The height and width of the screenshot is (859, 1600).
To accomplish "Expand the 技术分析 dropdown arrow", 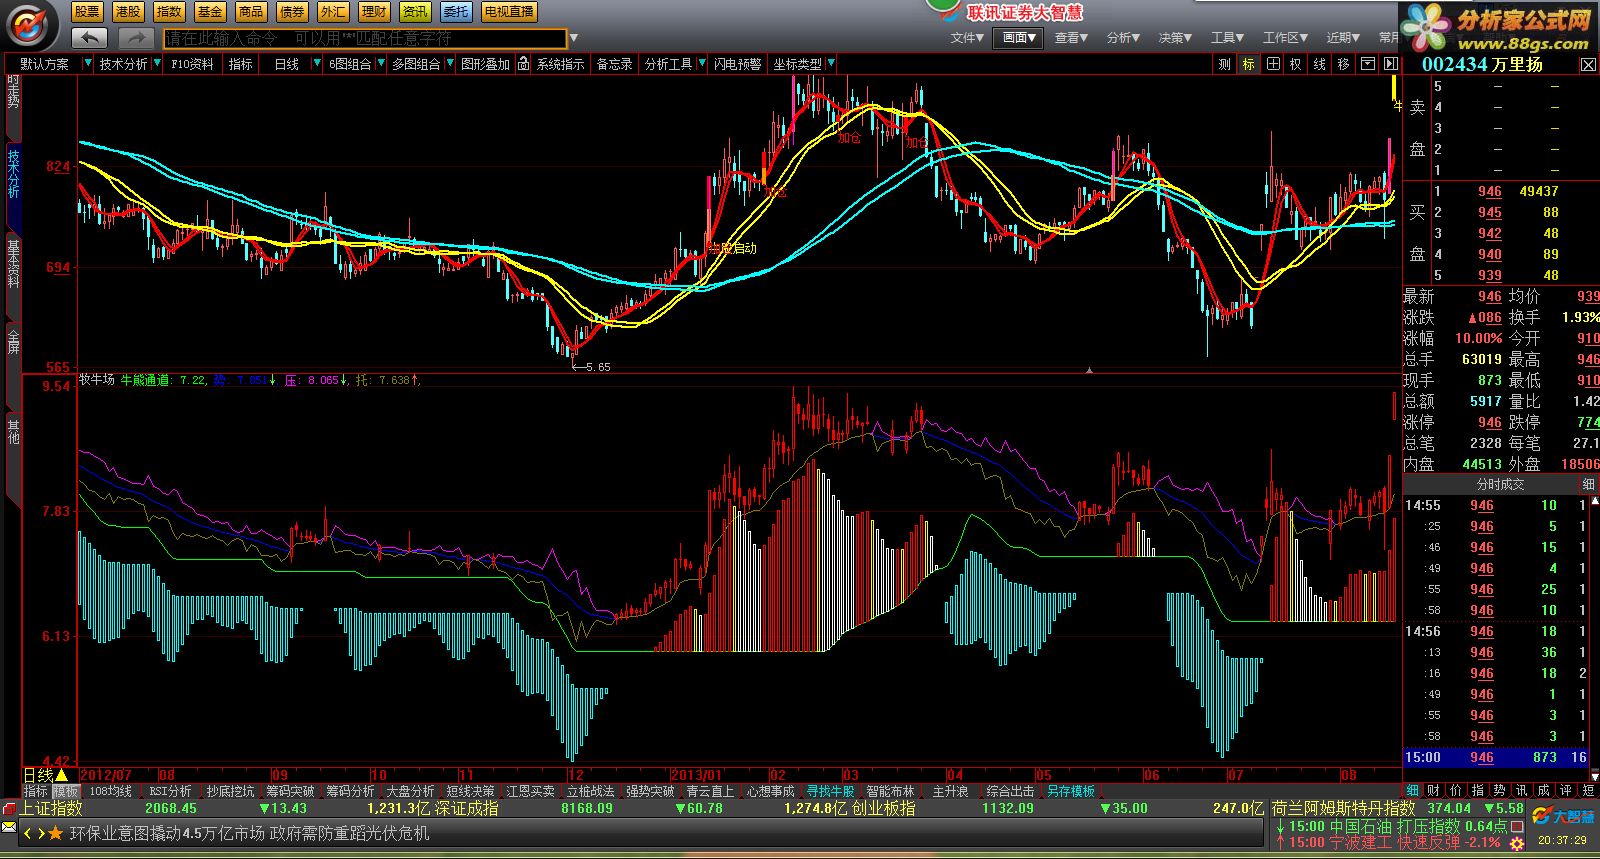I will click(x=155, y=64).
